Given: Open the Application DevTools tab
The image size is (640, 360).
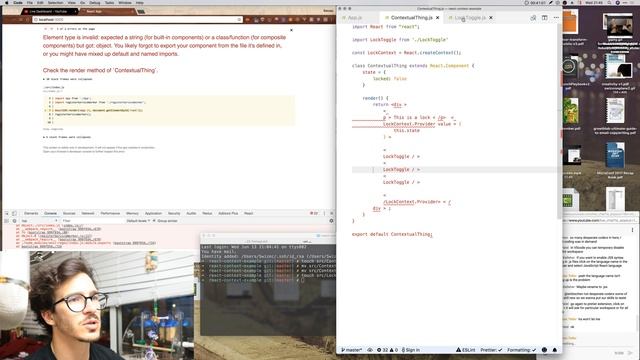Looking at the screenshot, I should pyautogui.click(x=153, y=213).
